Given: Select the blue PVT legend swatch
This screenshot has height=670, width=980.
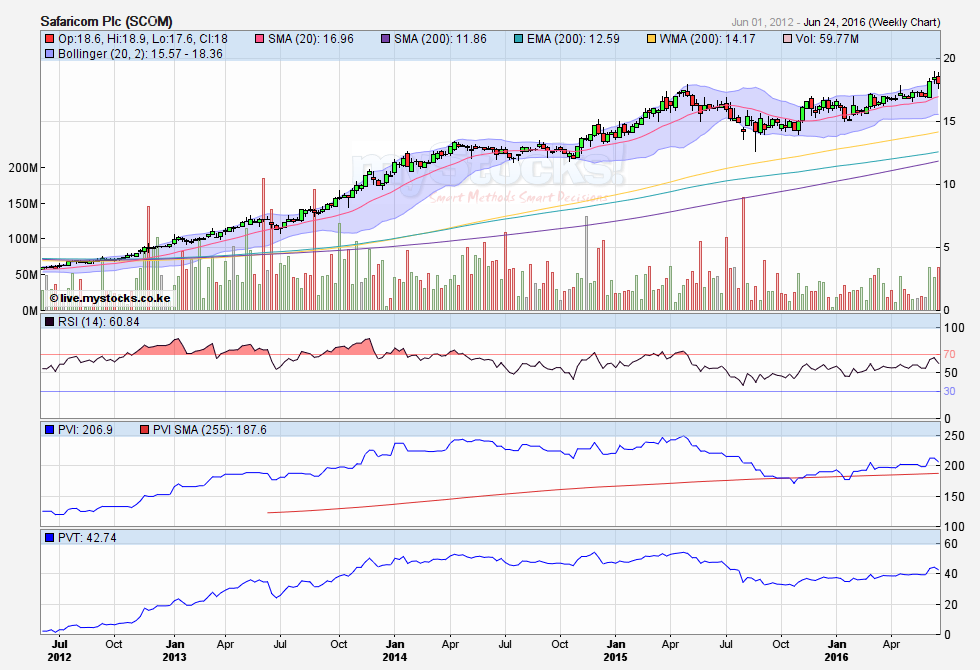Looking at the screenshot, I should 49,538.
